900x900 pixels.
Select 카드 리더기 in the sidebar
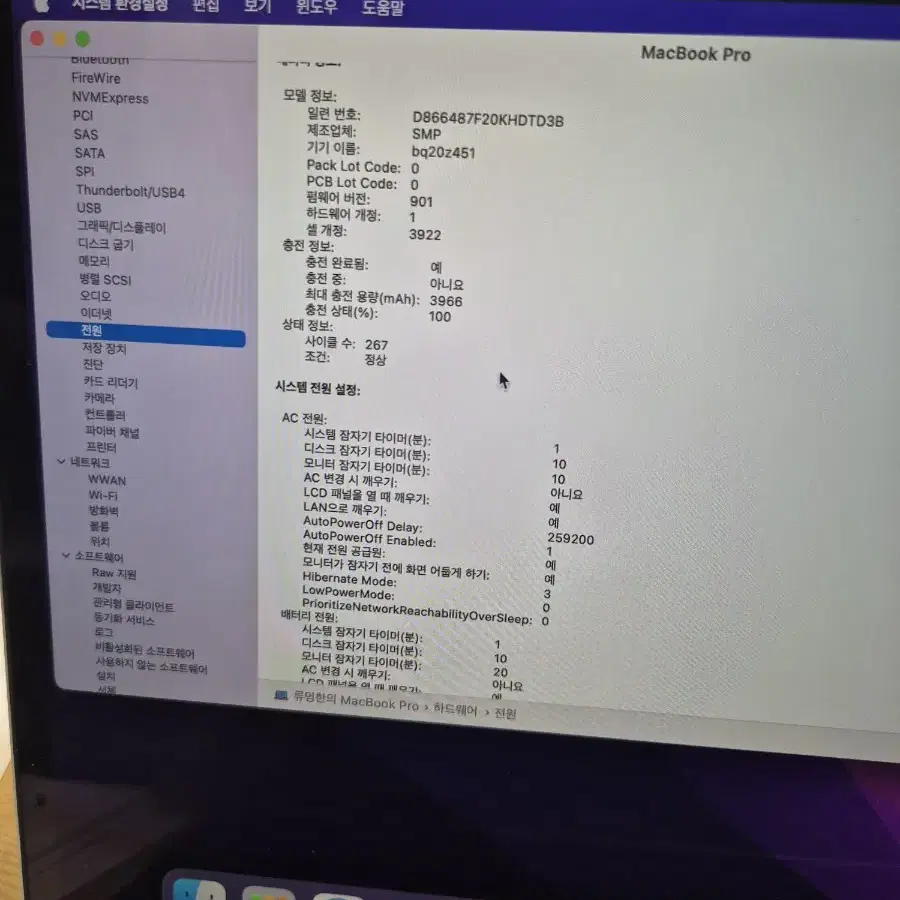pos(111,382)
